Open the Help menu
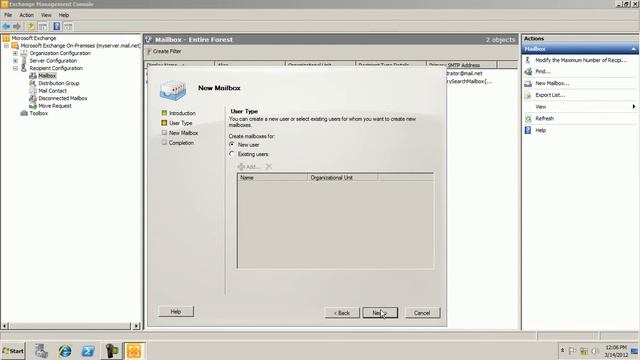Screen dimensions: 640x360 coord(64,15)
